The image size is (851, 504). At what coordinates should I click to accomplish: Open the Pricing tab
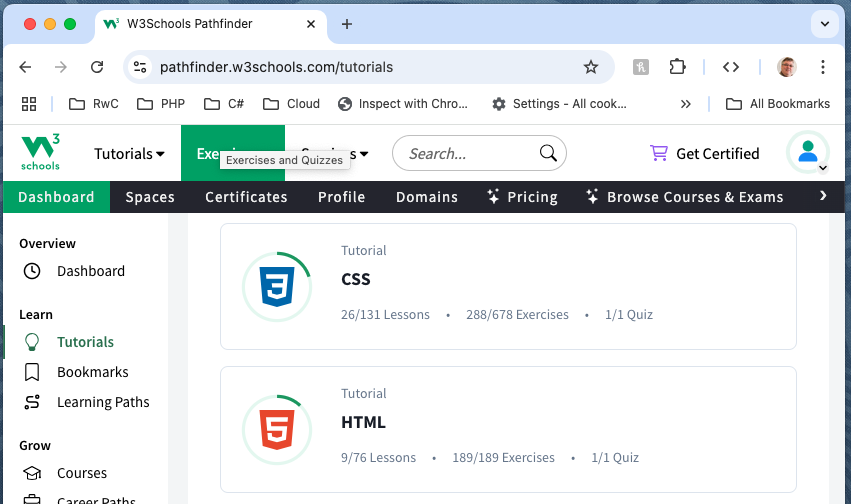pyautogui.click(x=522, y=197)
